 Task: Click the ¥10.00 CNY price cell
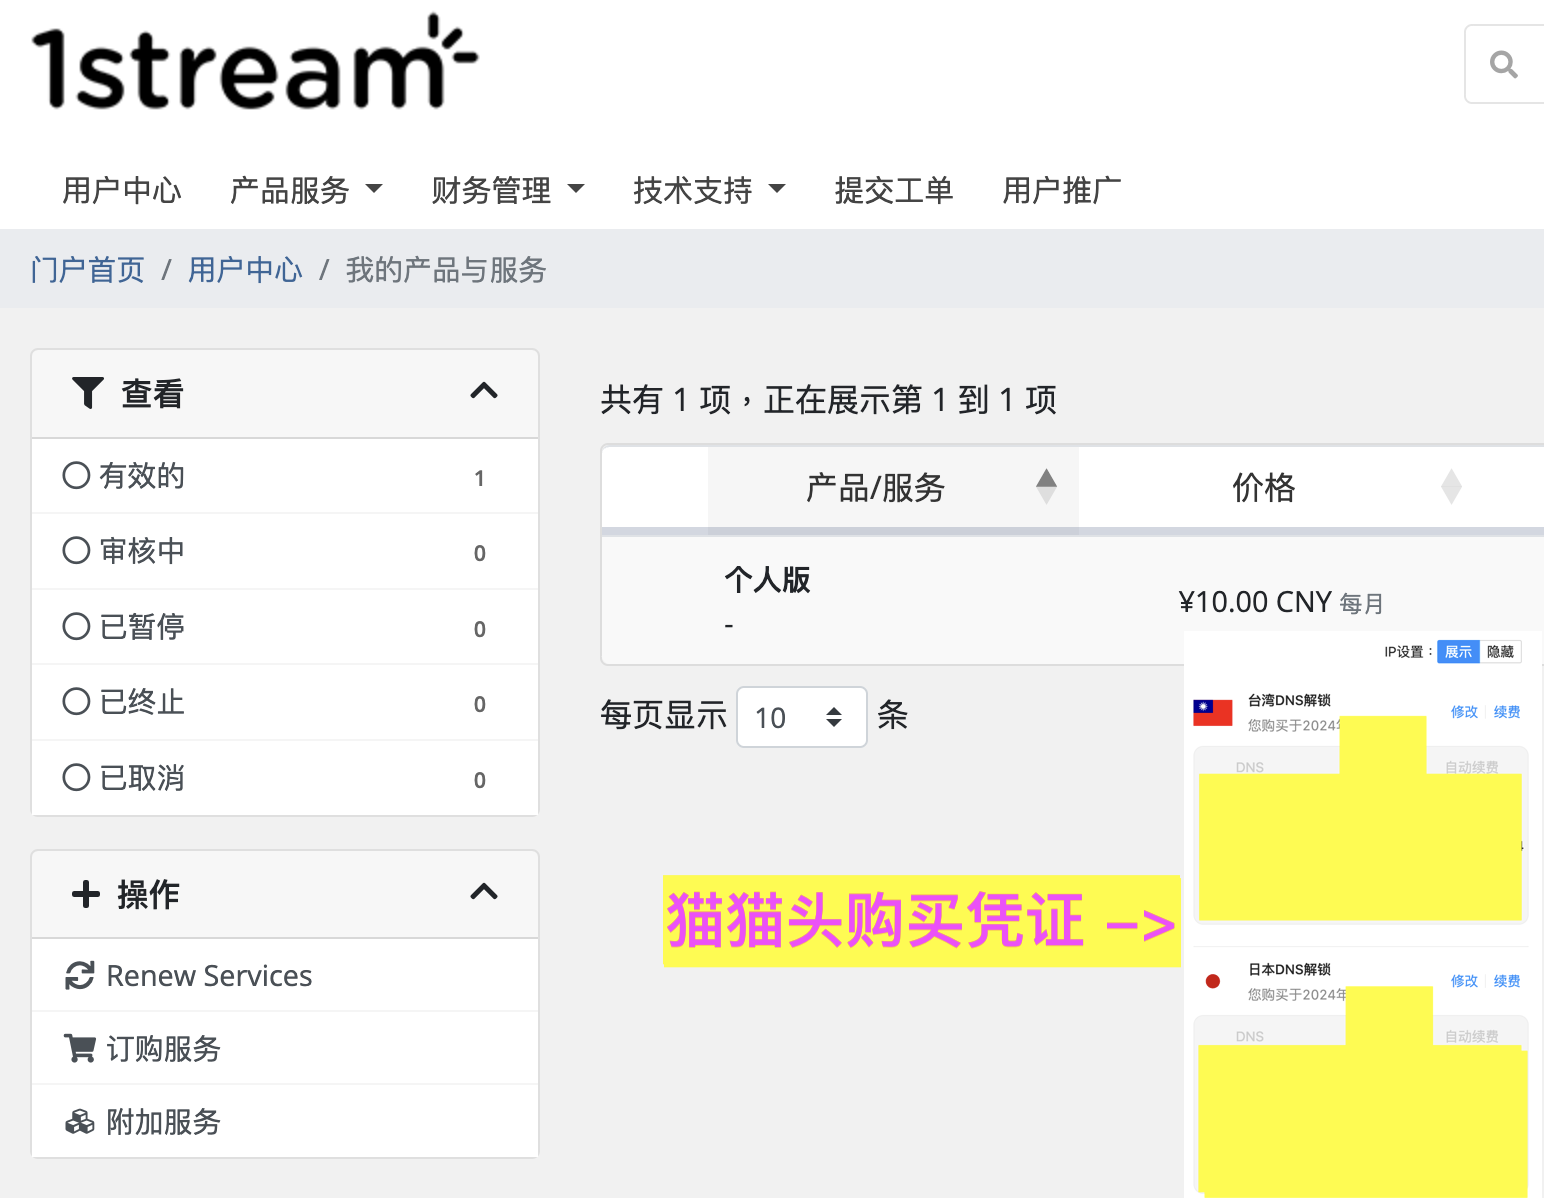[x=1281, y=602]
